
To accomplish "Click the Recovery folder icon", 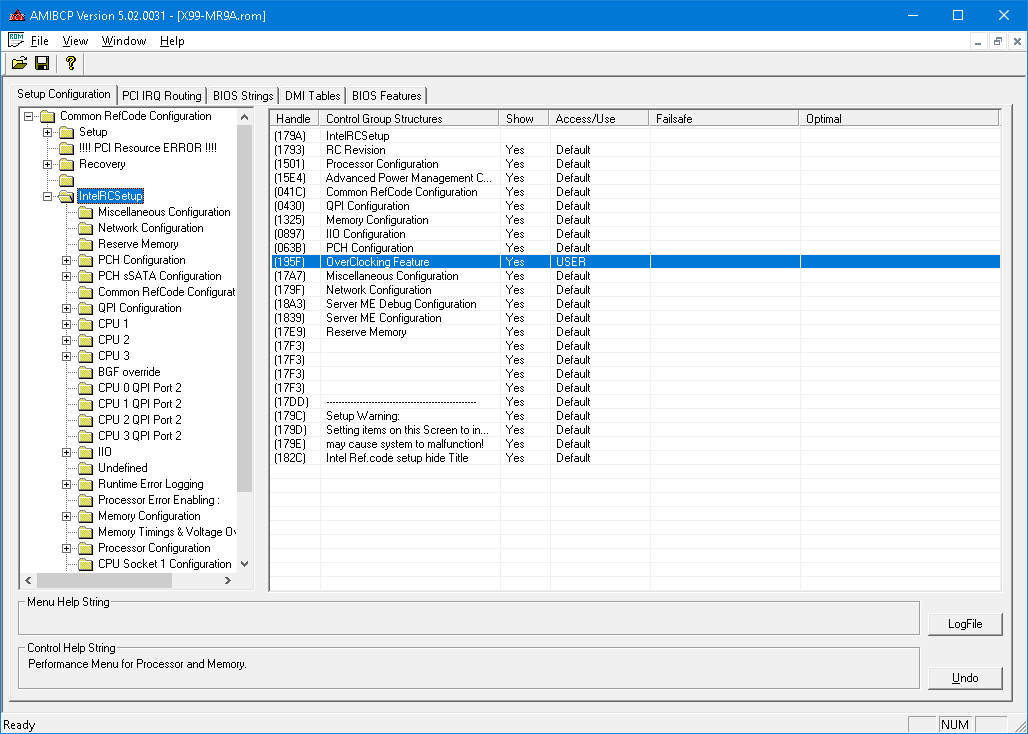I will (66, 164).
